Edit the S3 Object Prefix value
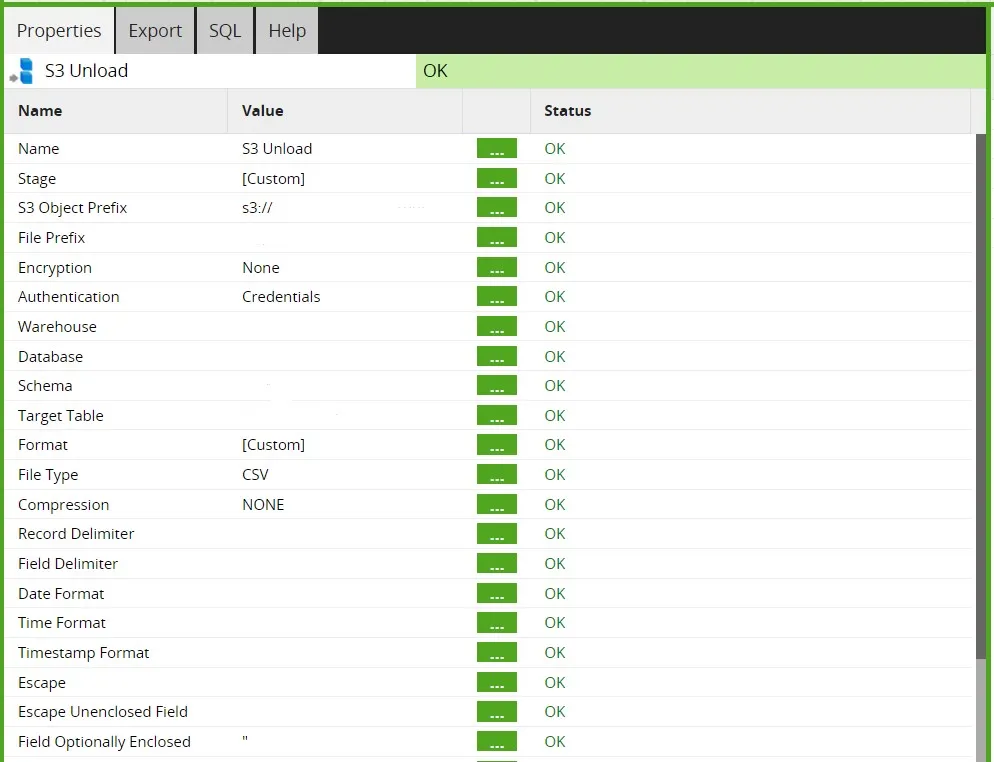Screen dimensions: 994x762 click(496, 207)
